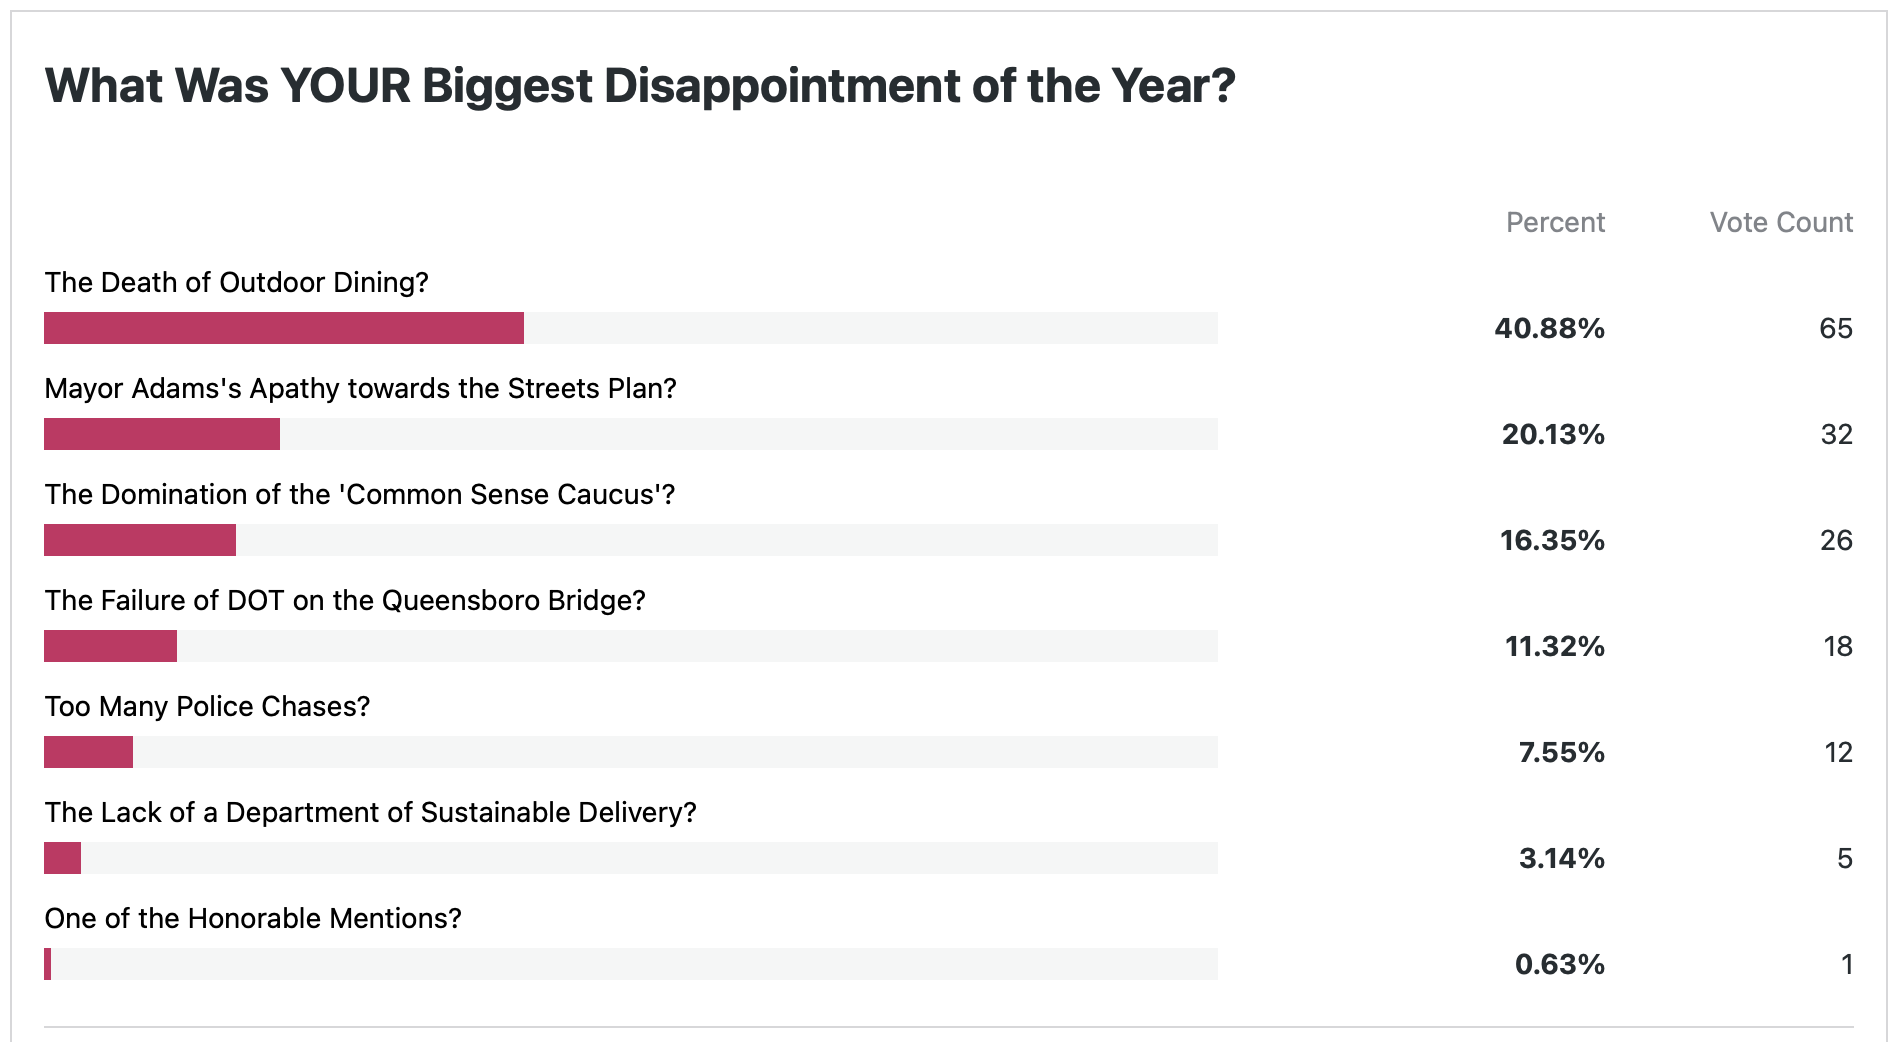The height and width of the screenshot is (1042, 1896).
Task: Click the Vote Count column header
Action: point(1781,222)
